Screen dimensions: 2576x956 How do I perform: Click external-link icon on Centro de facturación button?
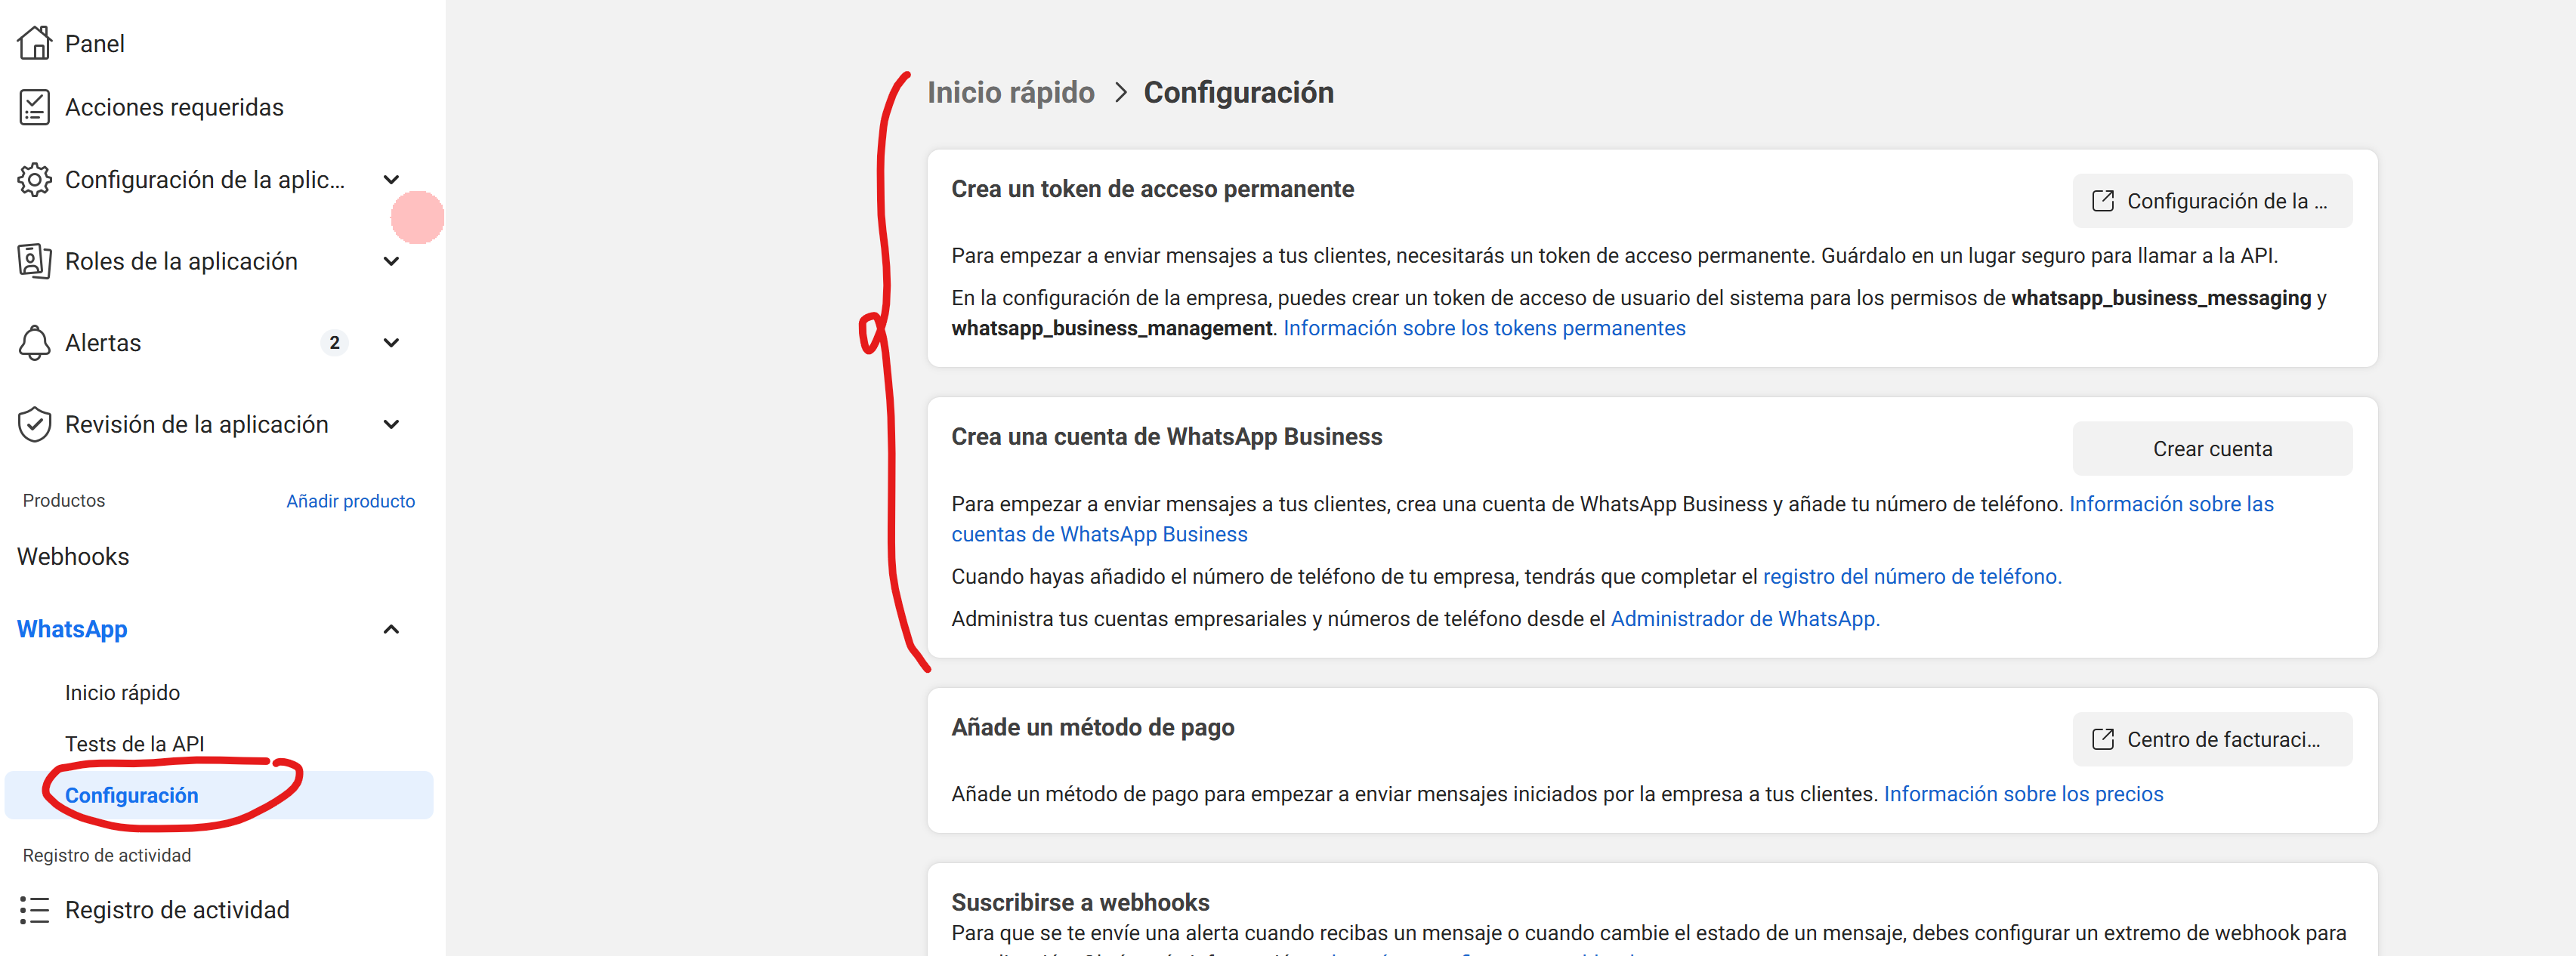[x=2103, y=739]
